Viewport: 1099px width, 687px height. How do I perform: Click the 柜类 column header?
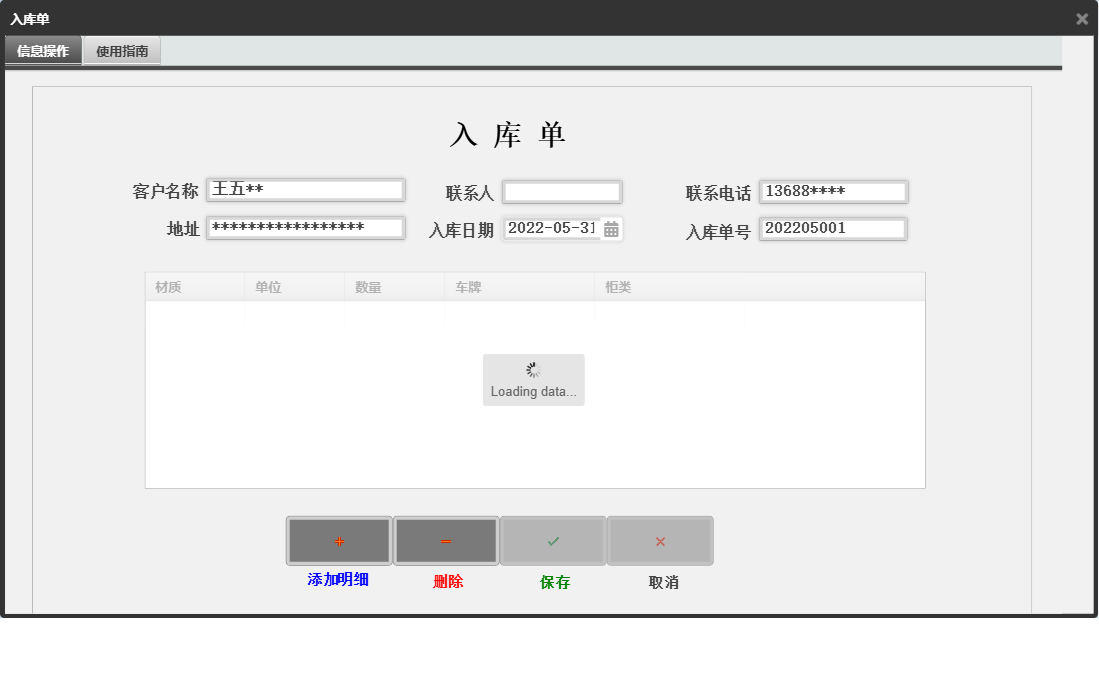click(621, 287)
